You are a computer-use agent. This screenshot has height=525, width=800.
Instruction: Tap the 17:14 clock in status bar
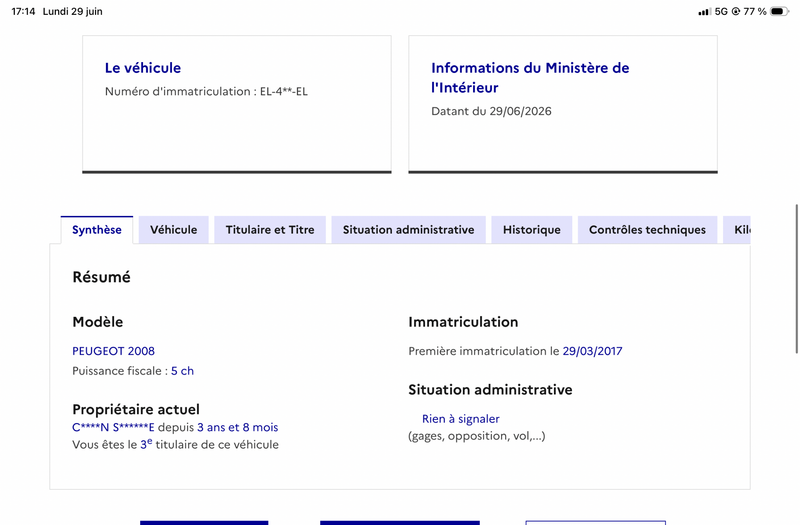tap(23, 11)
